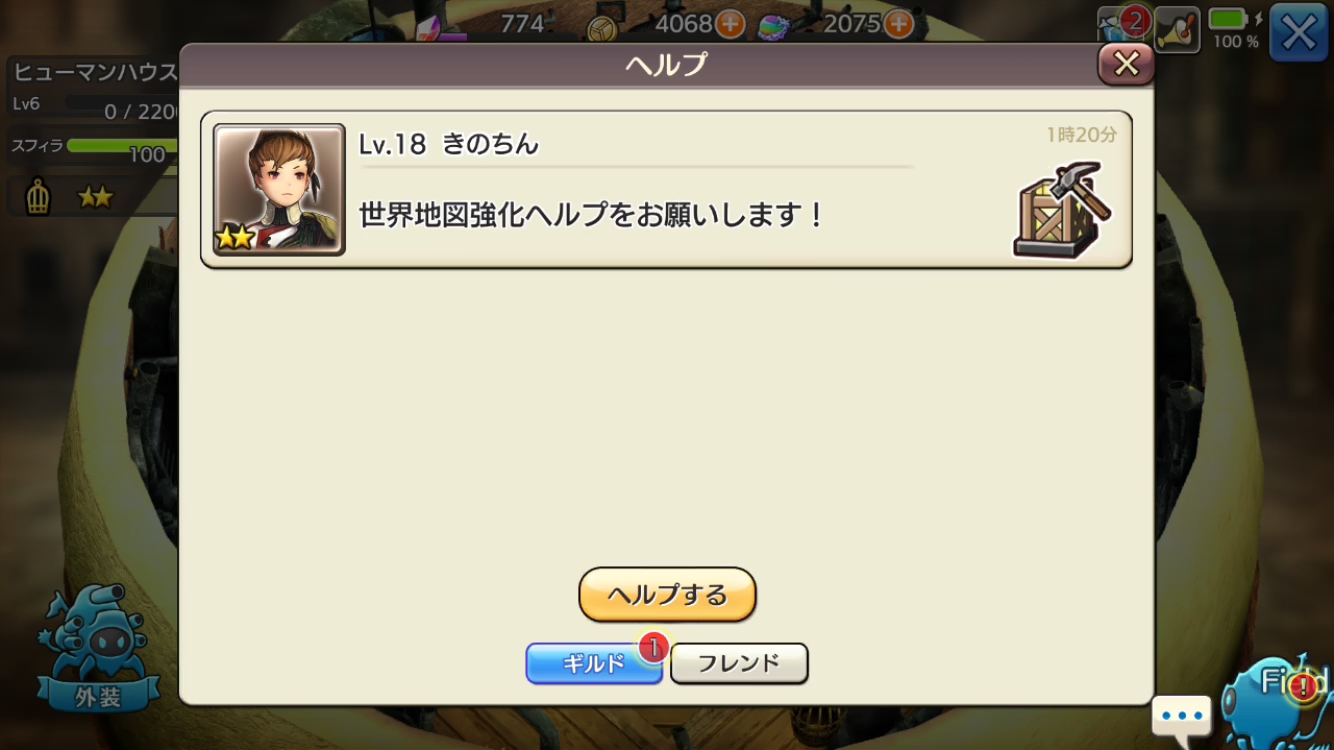Open the 外装 exterior menu icon
The width and height of the screenshot is (1334, 750).
[97, 648]
